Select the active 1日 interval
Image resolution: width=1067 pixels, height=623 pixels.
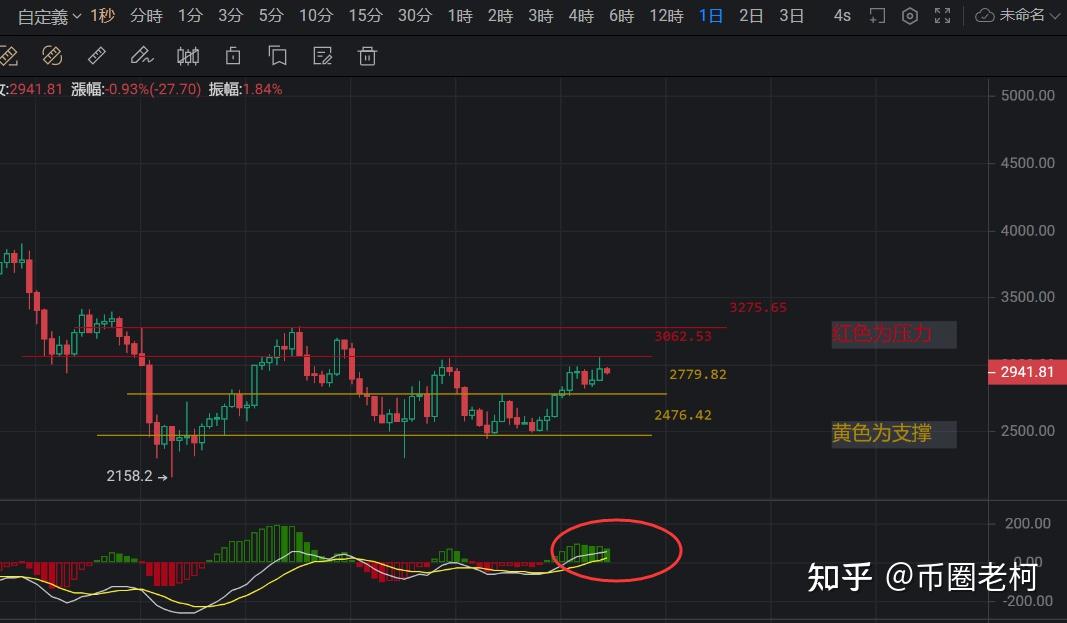coord(711,16)
